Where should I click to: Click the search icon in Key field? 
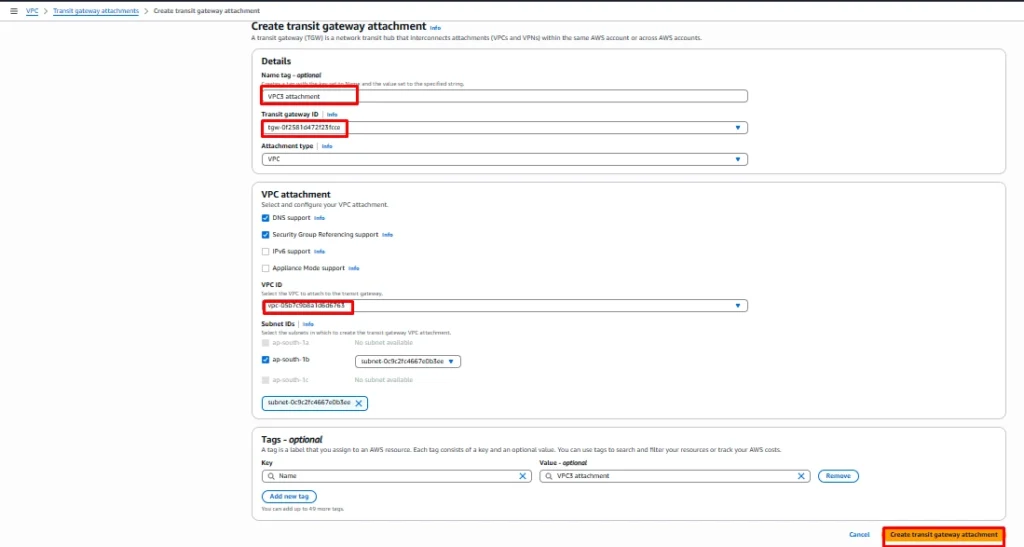click(269, 476)
